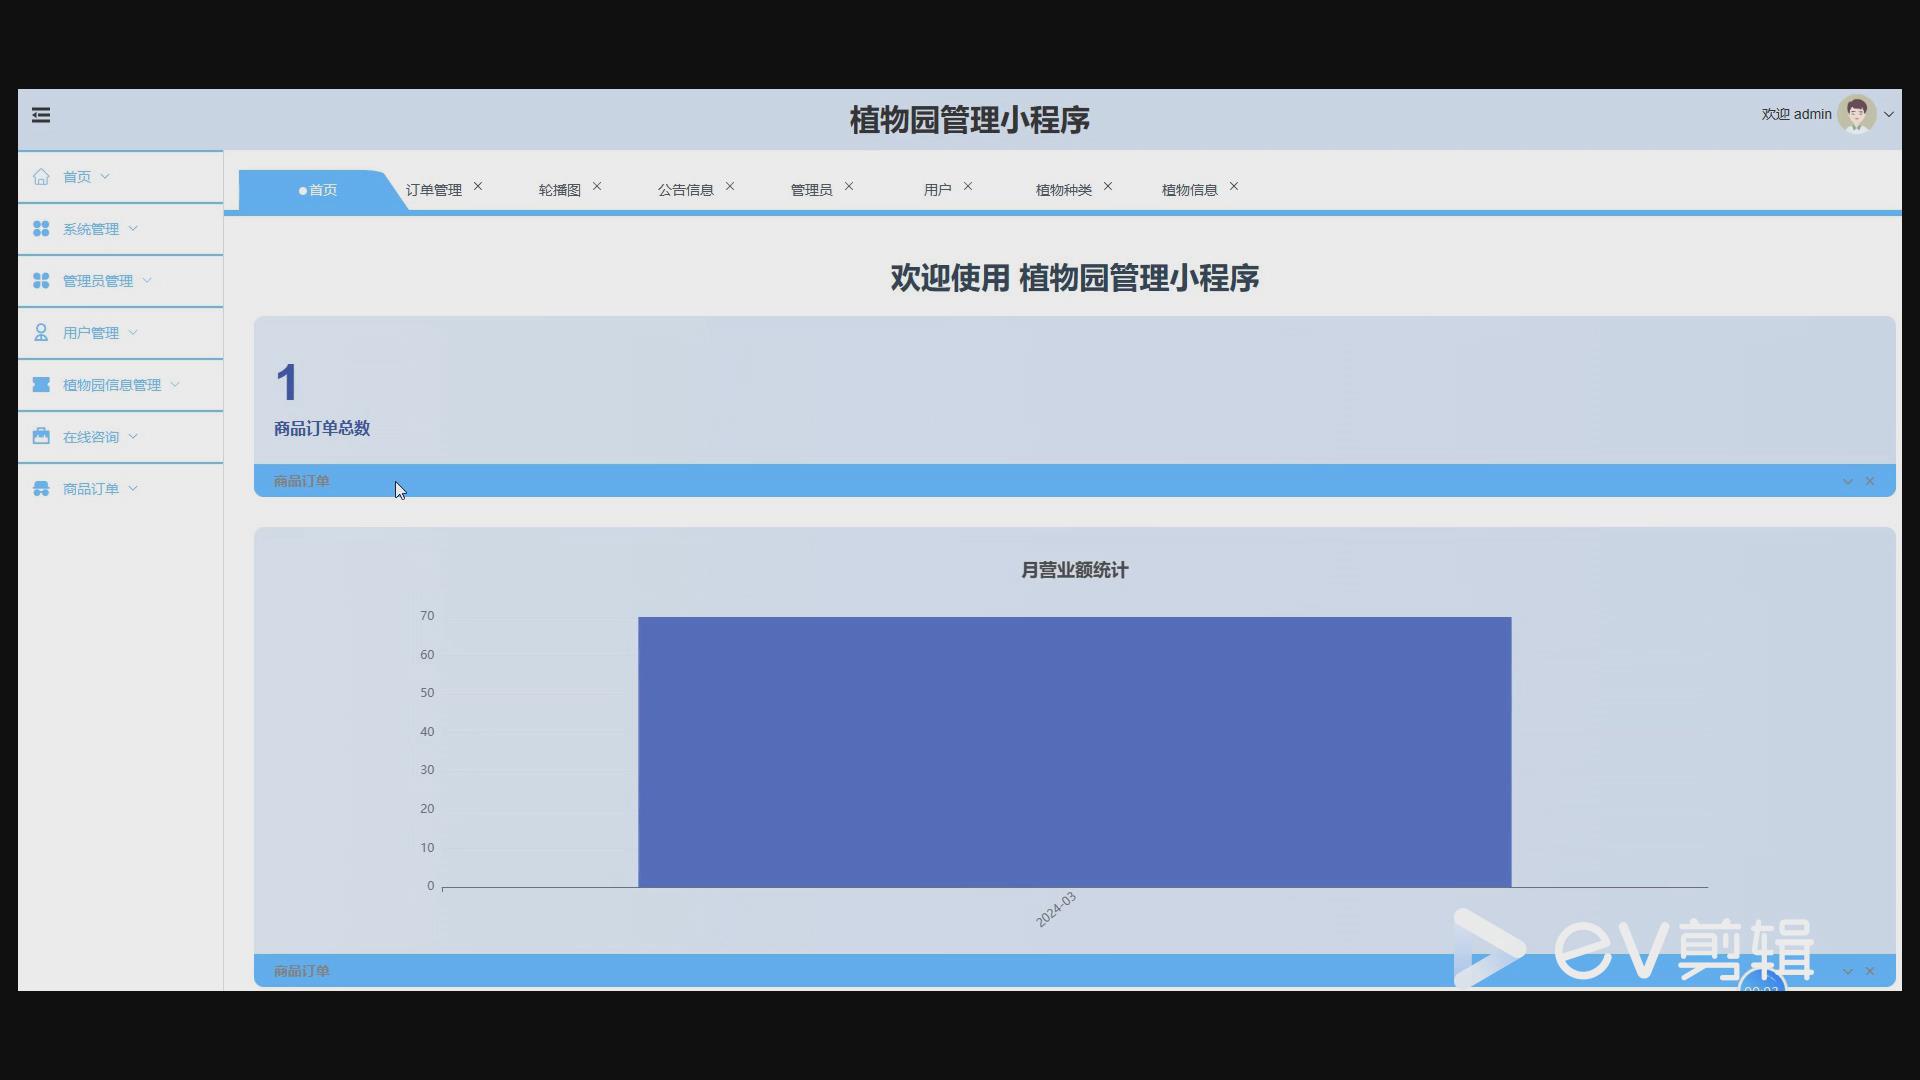Click the 用户管理 person icon
The width and height of the screenshot is (1920, 1080).
coord(41,333)
